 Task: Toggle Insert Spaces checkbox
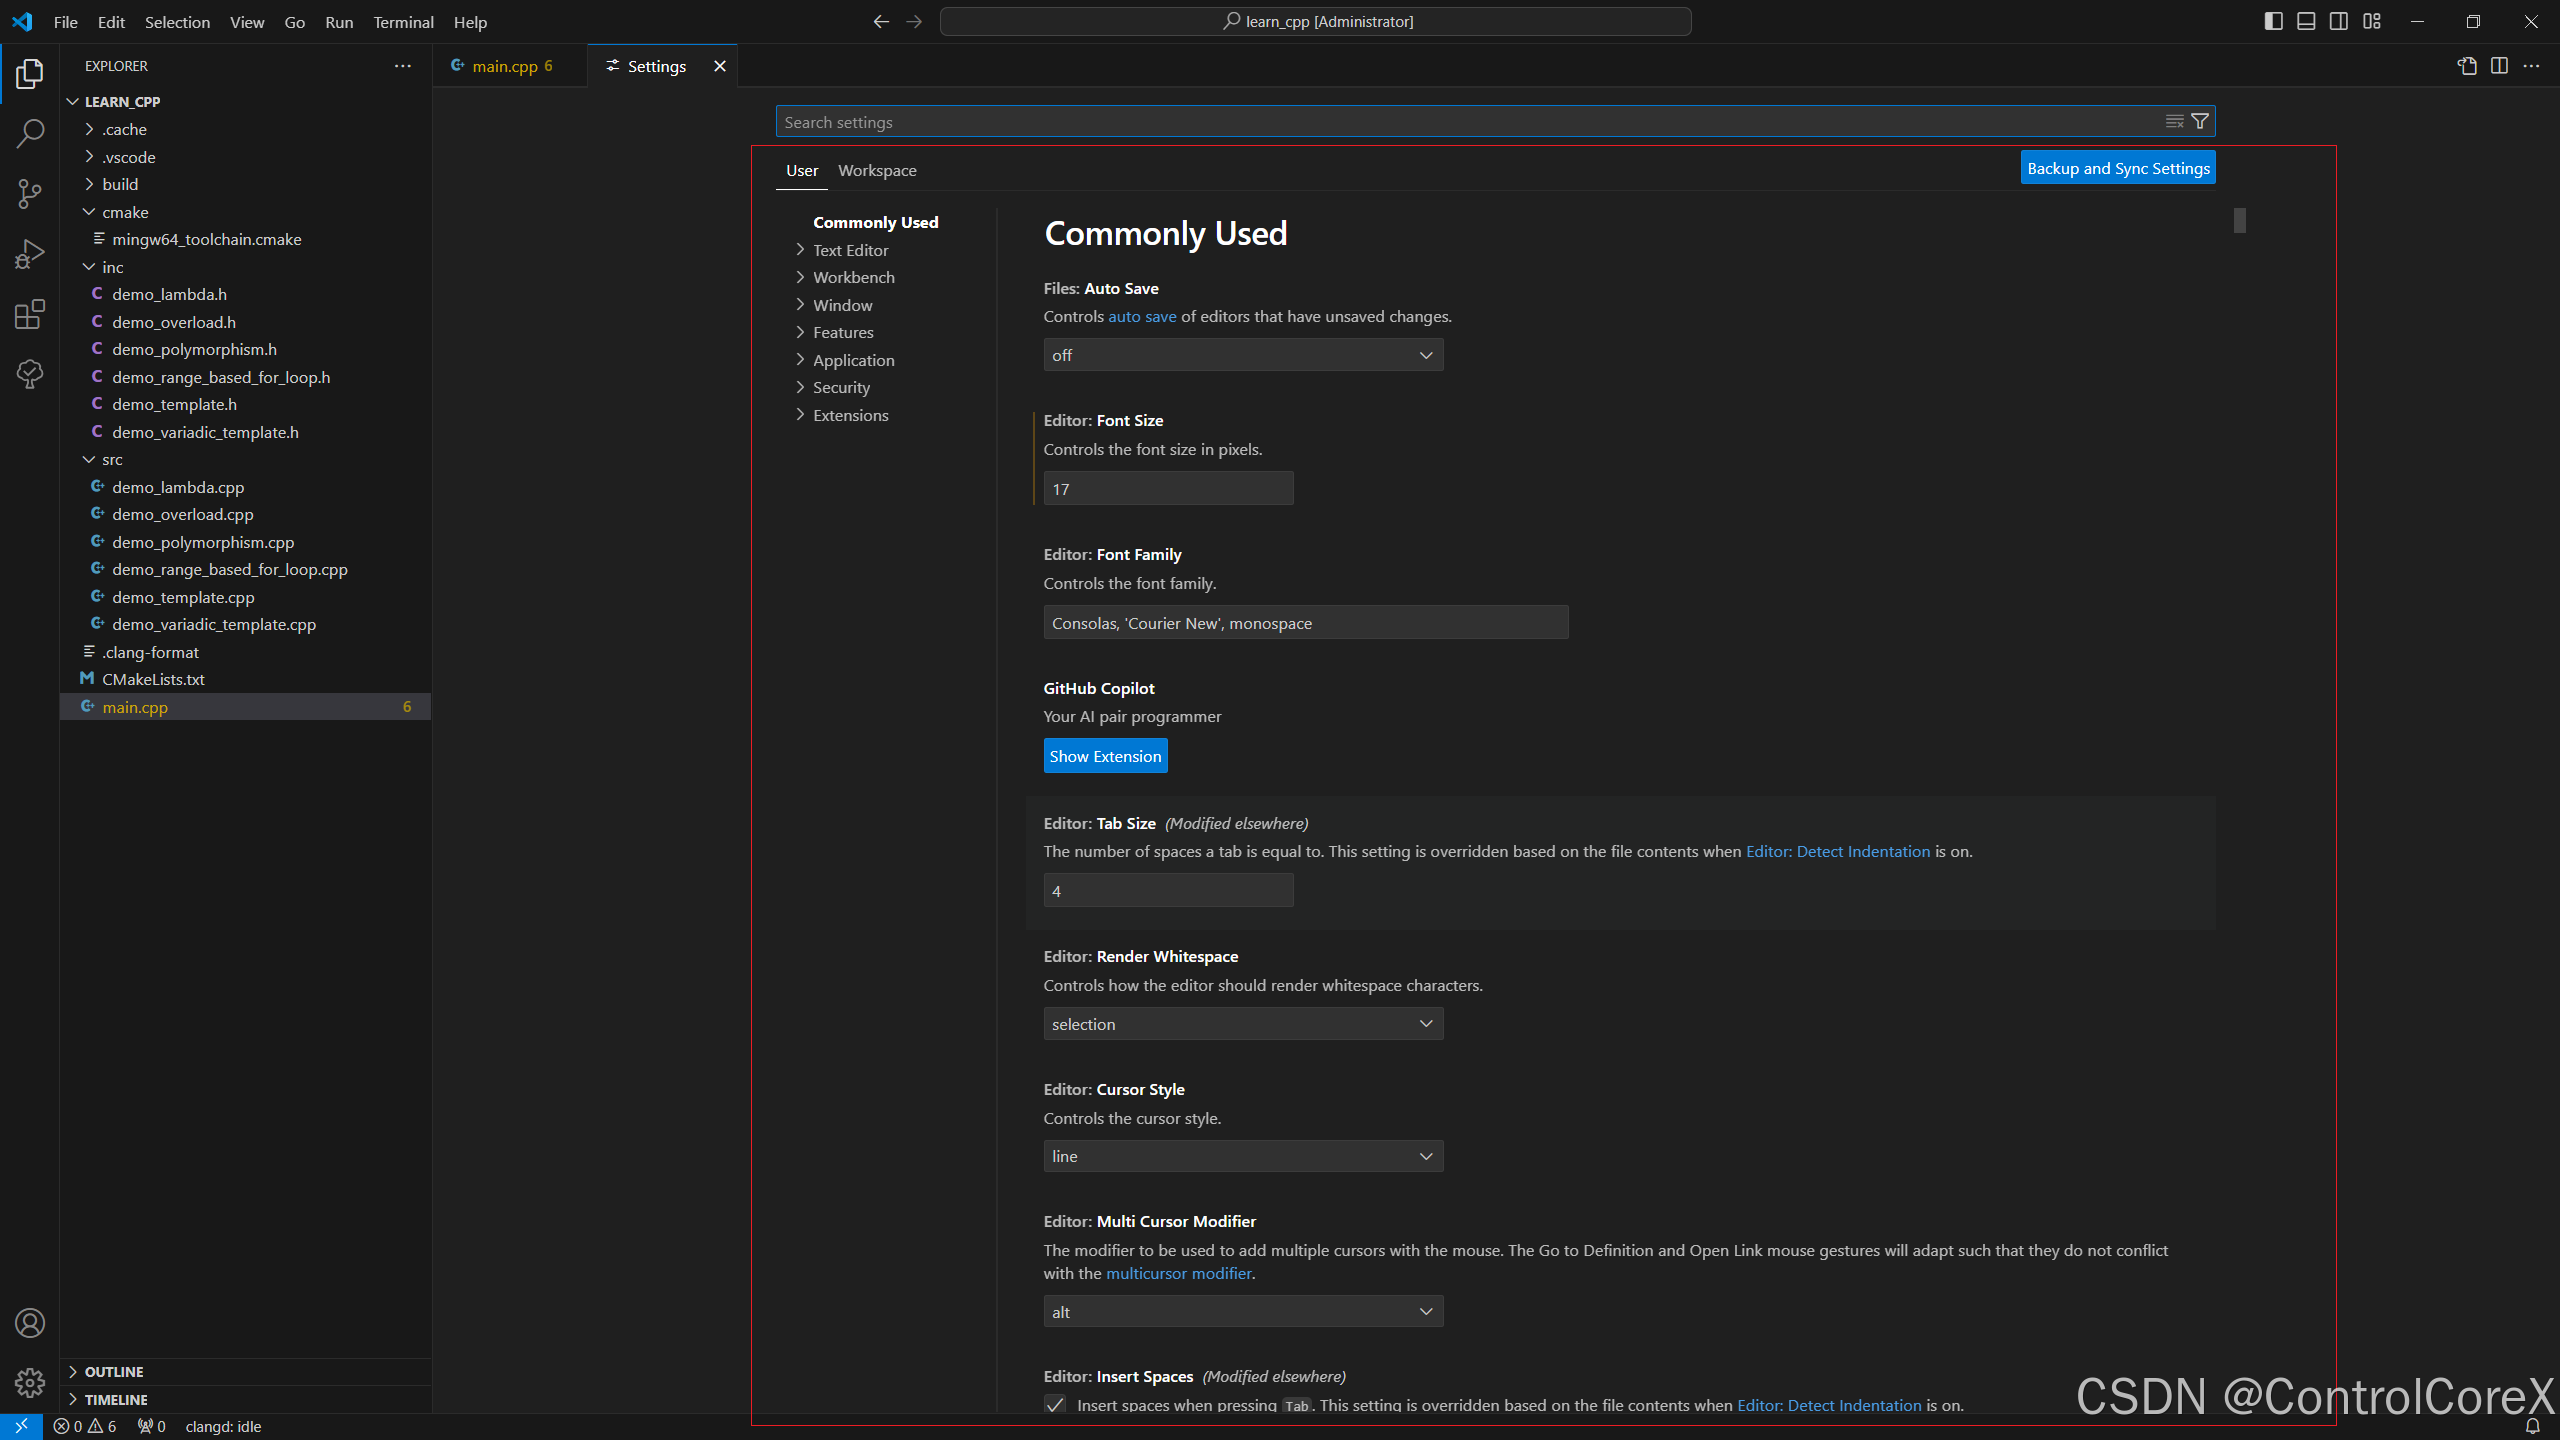tap(1055, 1404)
